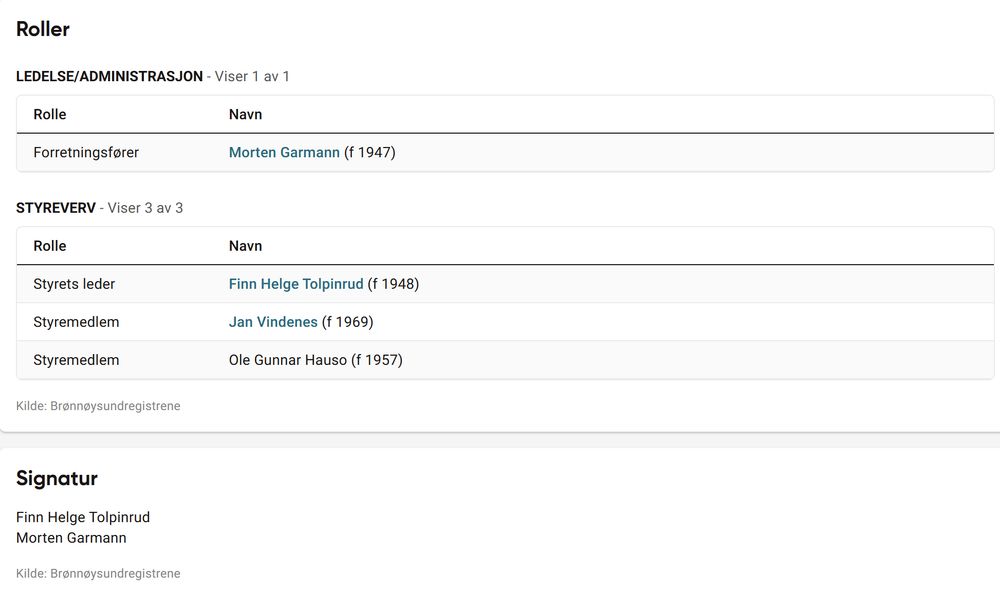
Task: Click the Ole Gunnar Hauso name text
Action: 288,360
